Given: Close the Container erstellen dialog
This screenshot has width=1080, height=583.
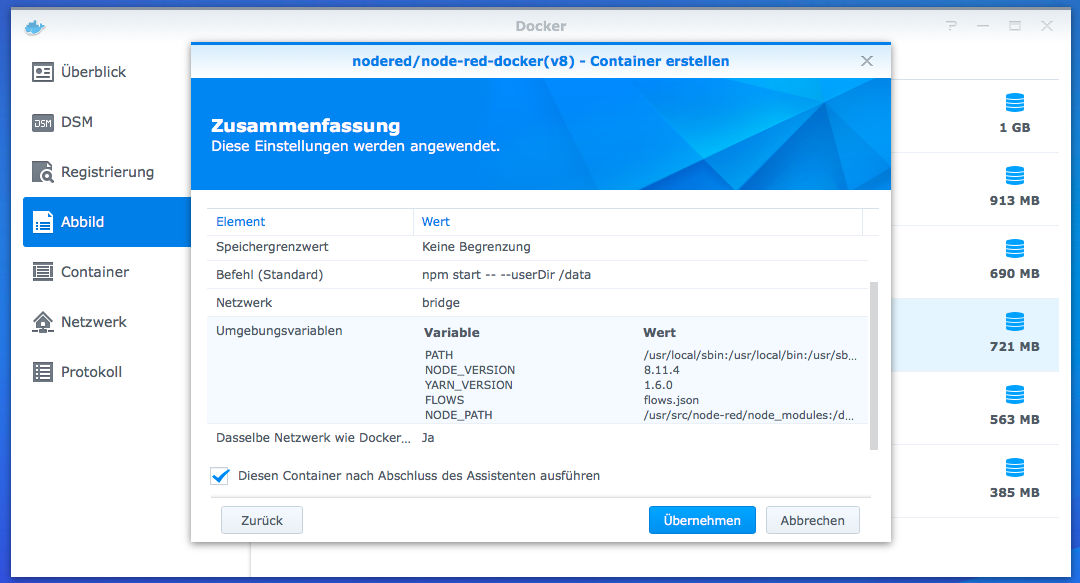Looking at the screenshot, I should pyautogui.click(x=866, y=61).
